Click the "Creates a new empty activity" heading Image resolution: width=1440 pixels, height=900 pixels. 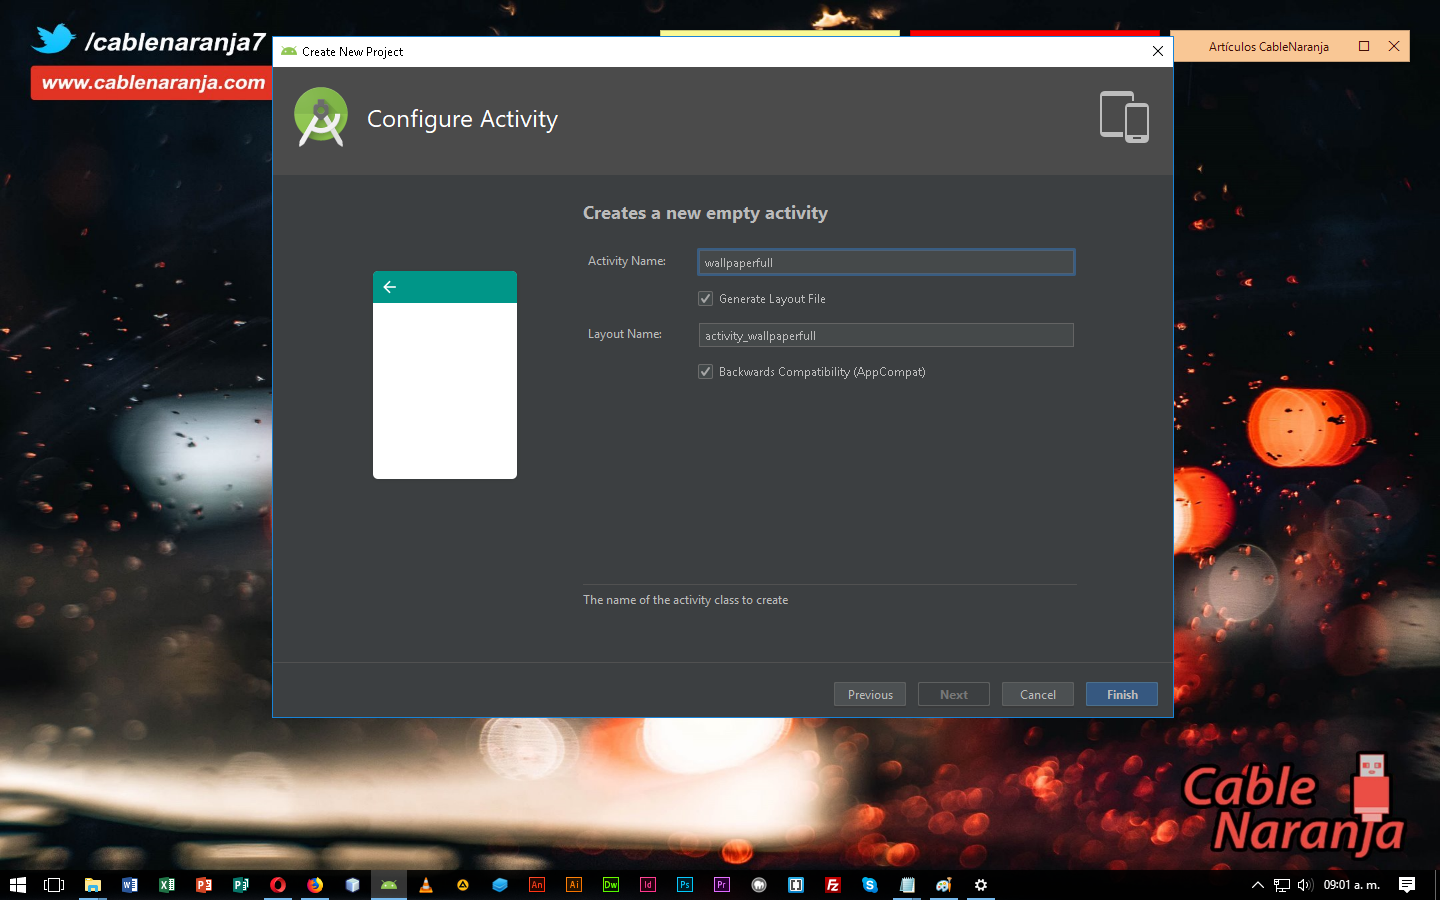(x=705, y=213)
